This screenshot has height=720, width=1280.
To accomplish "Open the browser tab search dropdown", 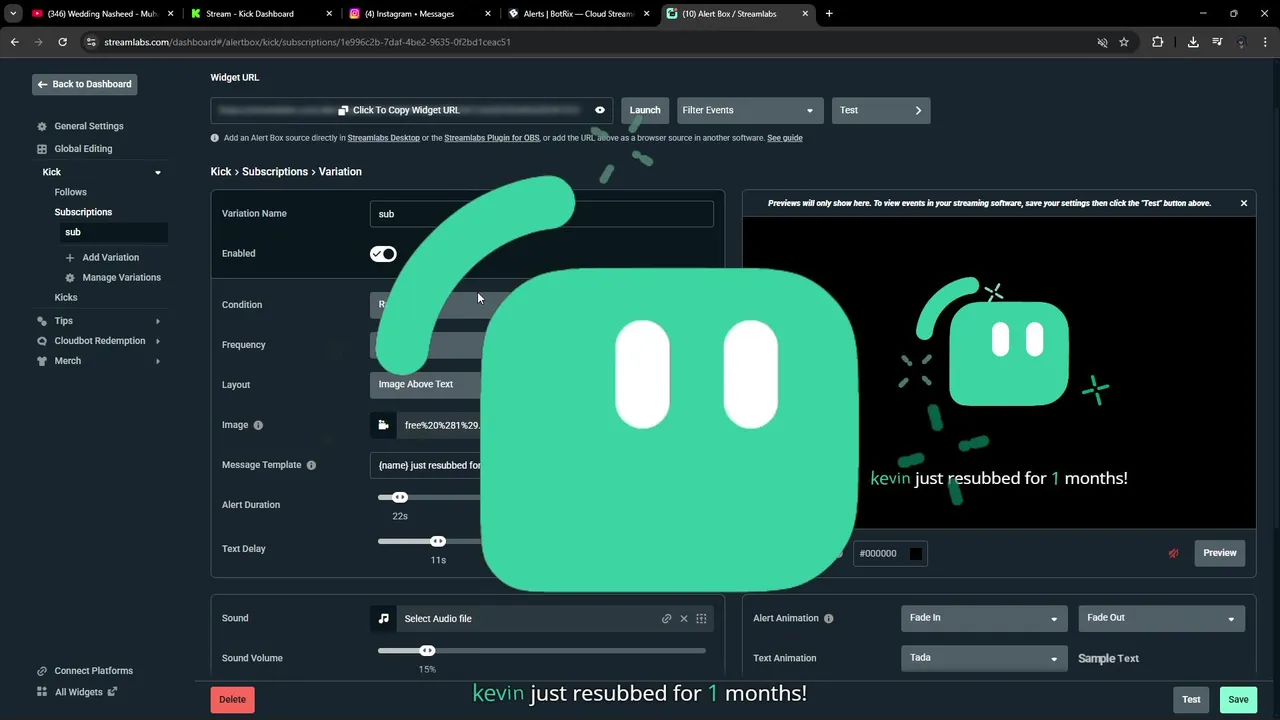I will click(13, 14).
